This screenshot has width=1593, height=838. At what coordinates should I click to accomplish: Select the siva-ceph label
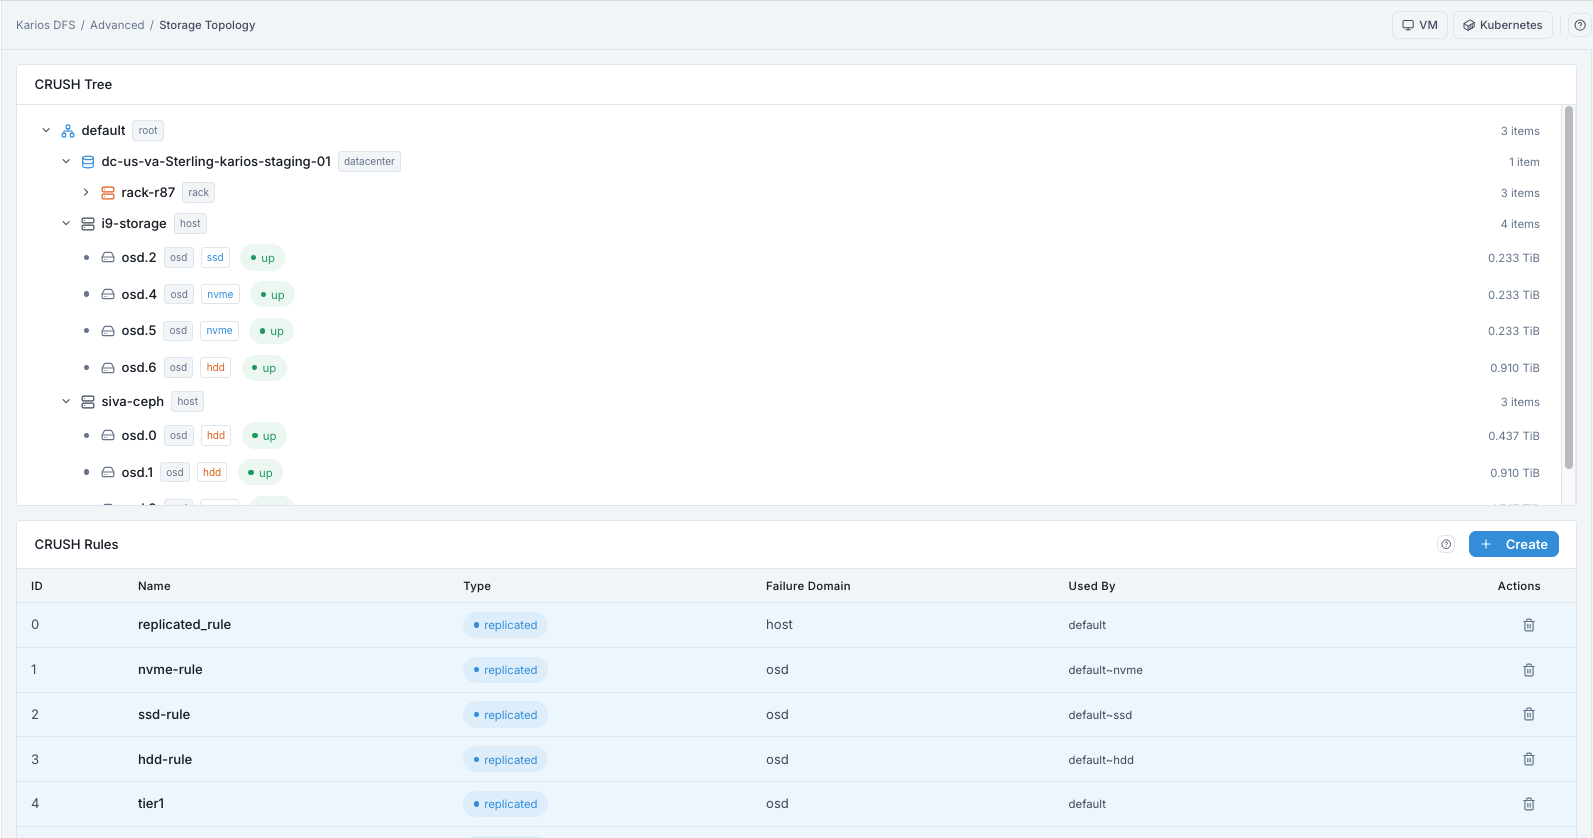tap(132, 402)
